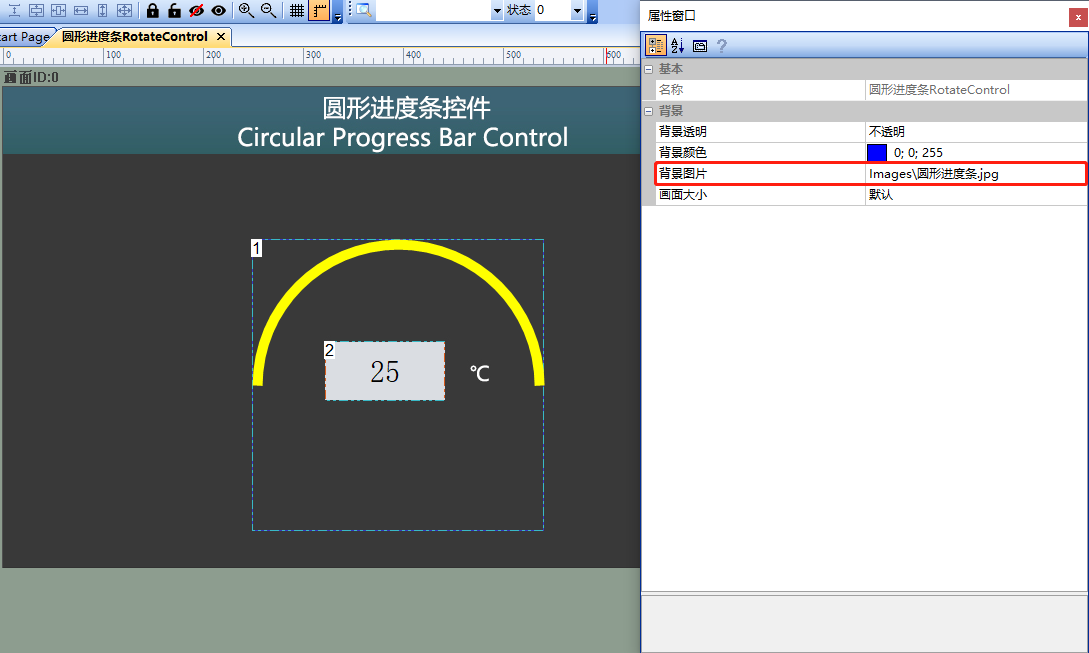Viewport: 1089px width, 653px height.
Task: Sort properties alphabetically with A-Z icon
Action: point(678,46)
